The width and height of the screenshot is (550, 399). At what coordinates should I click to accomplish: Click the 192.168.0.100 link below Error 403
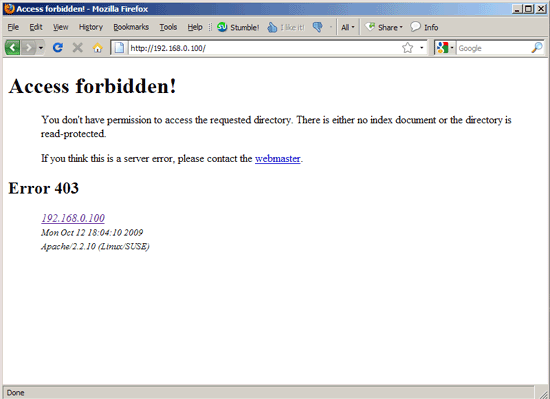[x=73, y=218]
